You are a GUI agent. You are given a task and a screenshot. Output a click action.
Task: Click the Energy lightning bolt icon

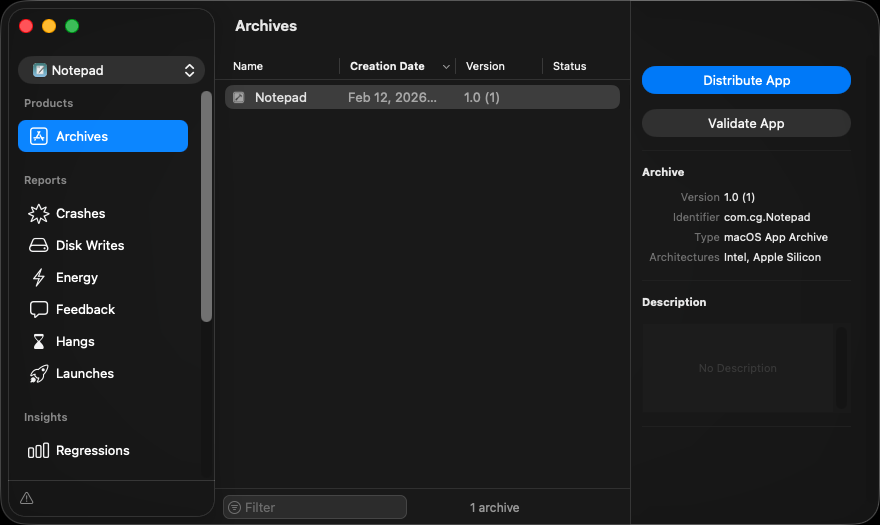[39, 277]
